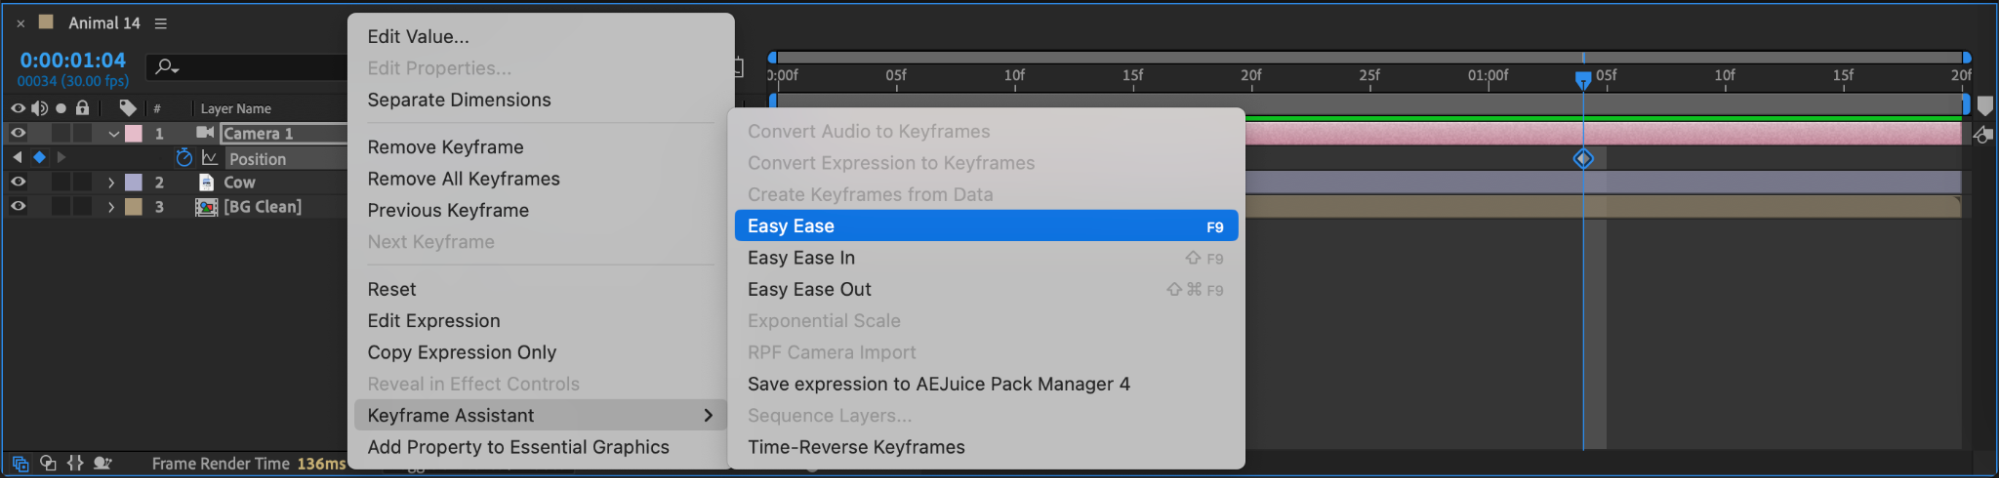Expand the Cow layer
The width and height of the screenshot is (1999, 479).
click(x=111, y=183)
